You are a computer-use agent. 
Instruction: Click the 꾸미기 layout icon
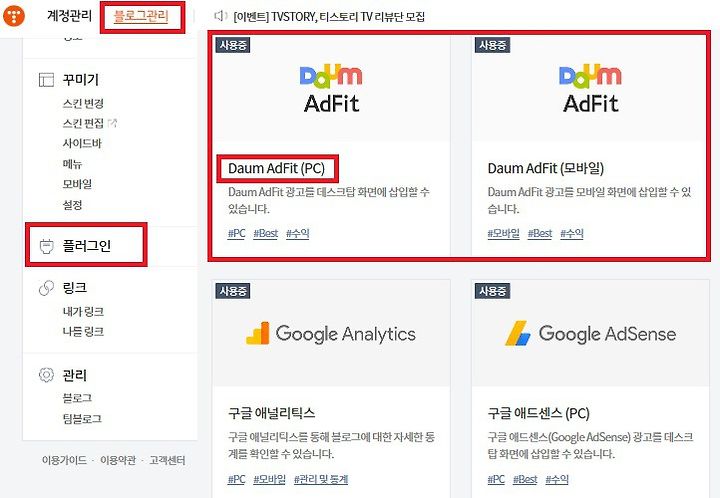46,79
